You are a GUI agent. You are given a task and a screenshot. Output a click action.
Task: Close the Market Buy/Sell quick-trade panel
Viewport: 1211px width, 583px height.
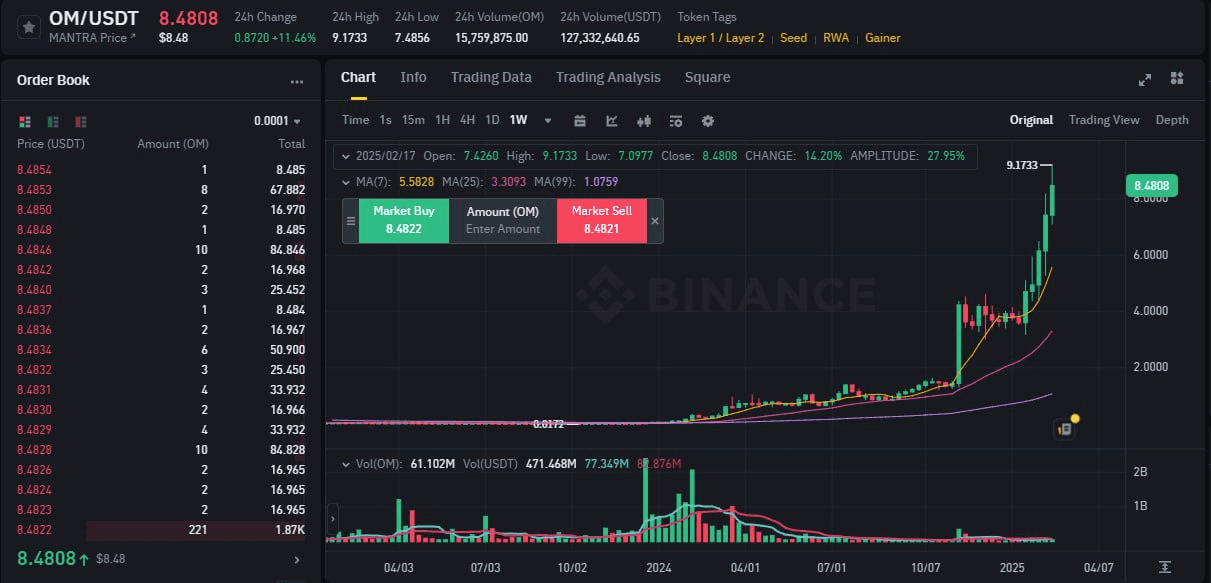[655, 221]
